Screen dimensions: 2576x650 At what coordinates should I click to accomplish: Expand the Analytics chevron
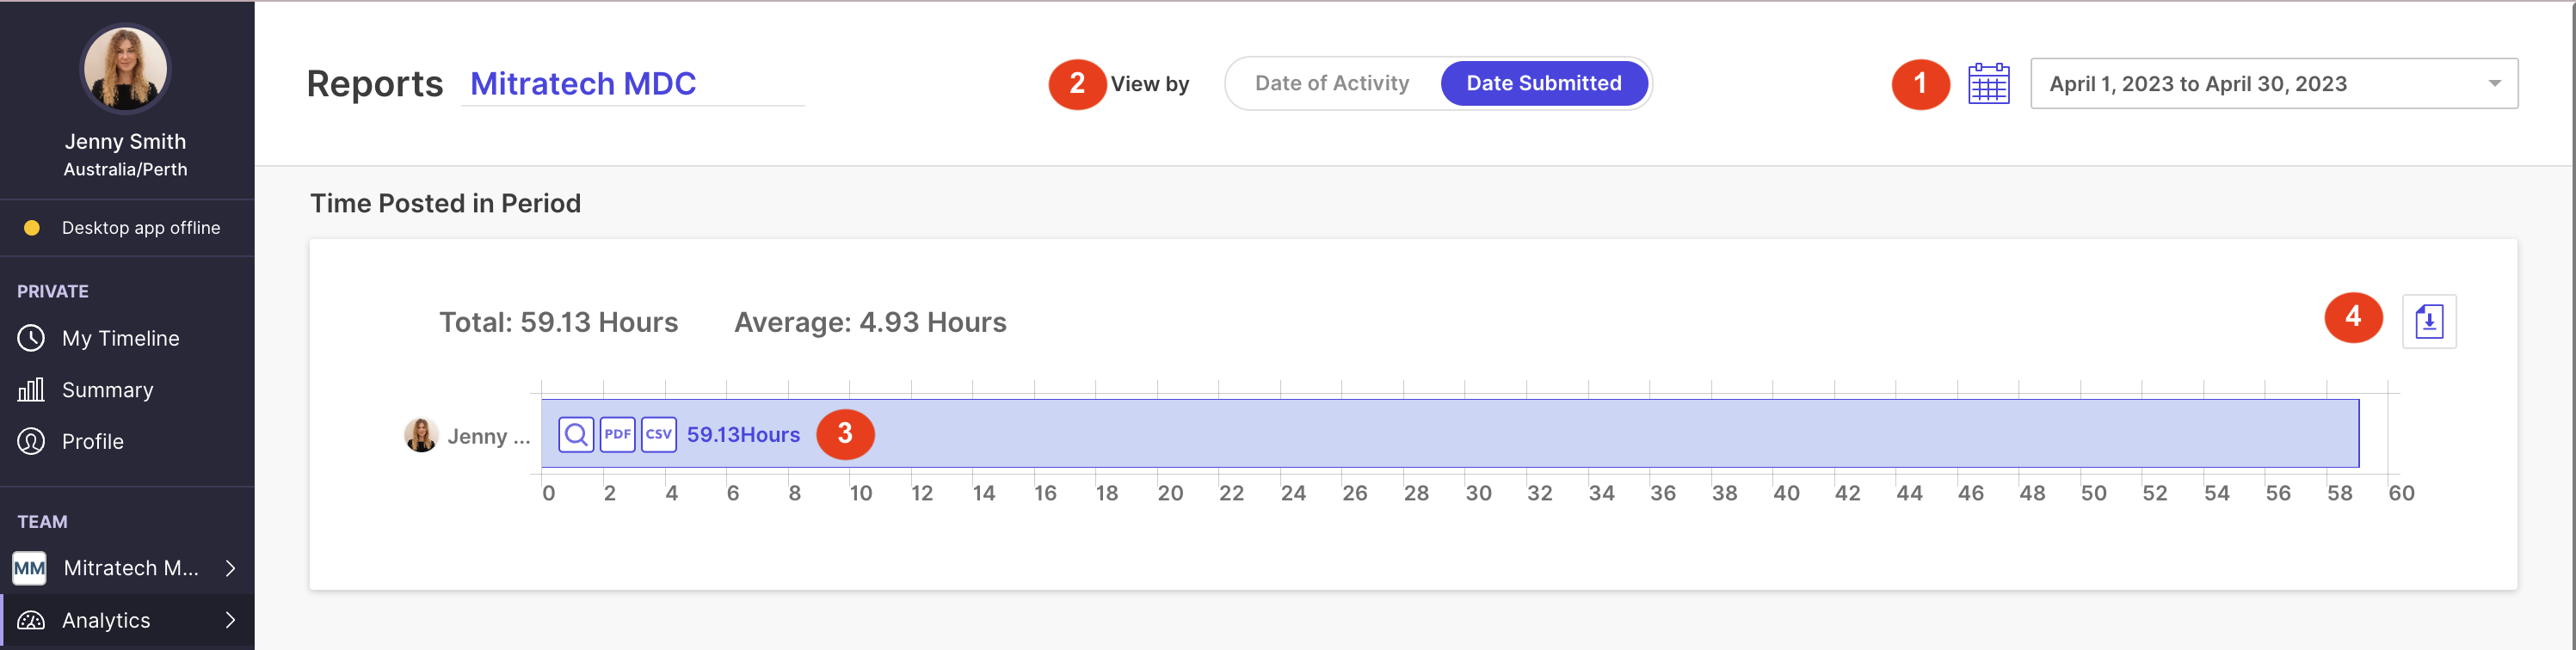tap(232, 620)
